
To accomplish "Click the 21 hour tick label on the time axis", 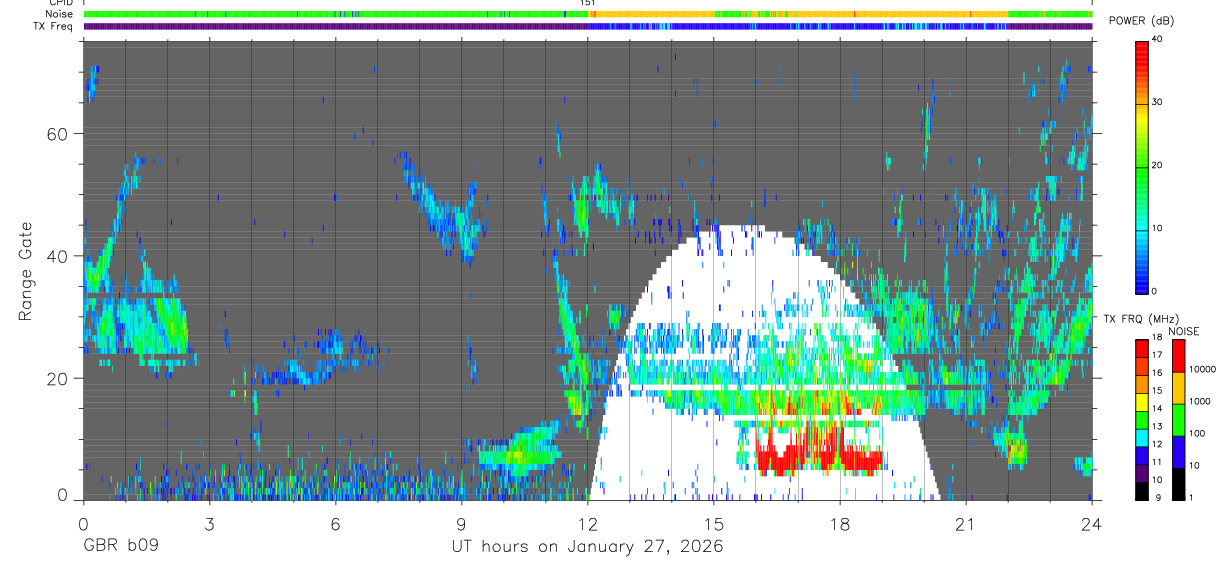I will click(x=965, y=523).
